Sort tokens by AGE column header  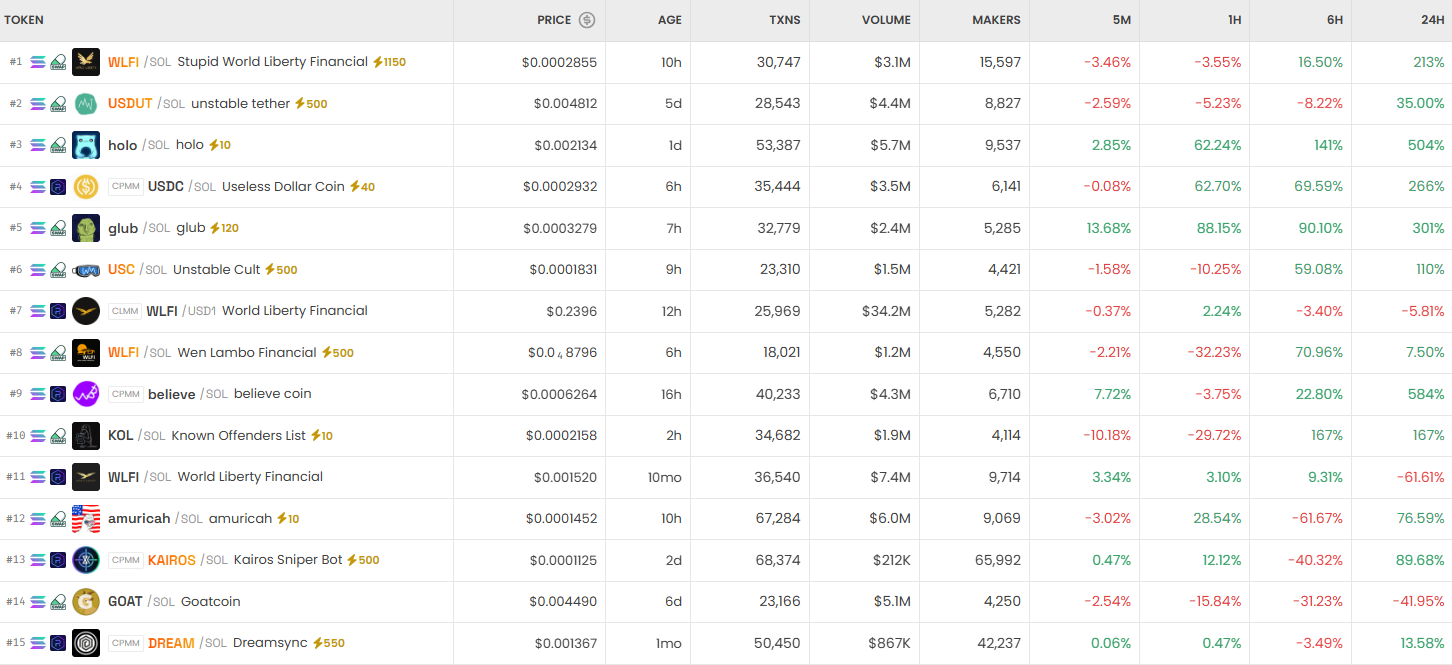pos(670,20)
